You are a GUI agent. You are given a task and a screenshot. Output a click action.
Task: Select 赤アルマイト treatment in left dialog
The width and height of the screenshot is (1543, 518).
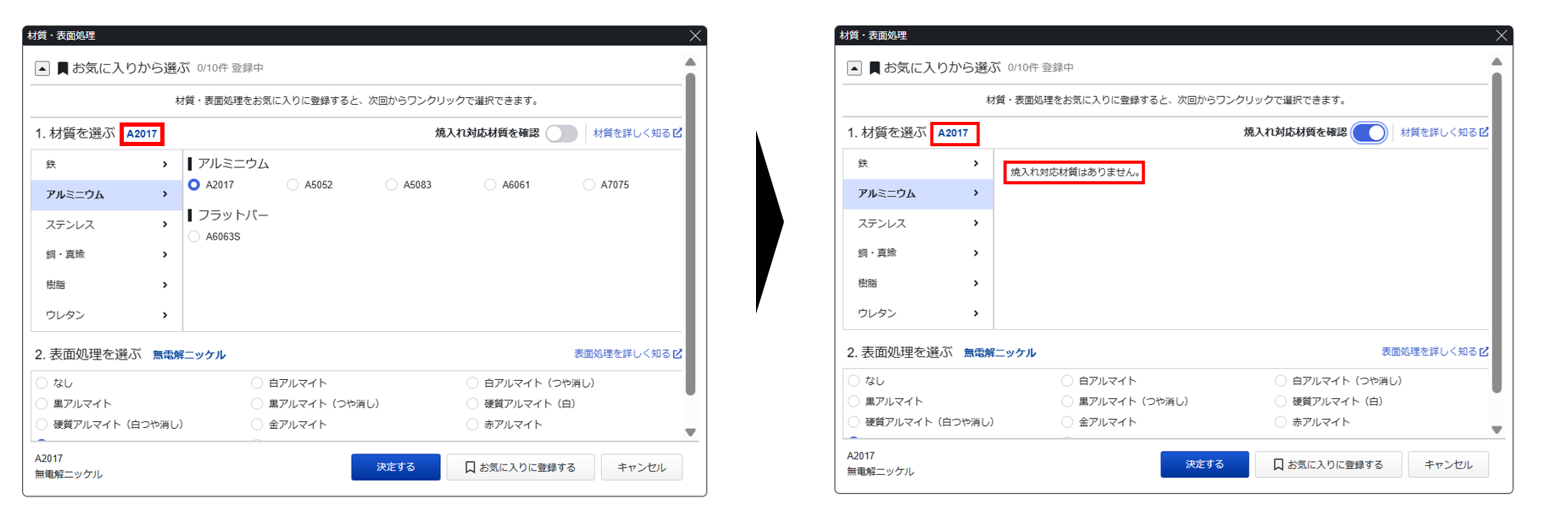tap(474, 425)
